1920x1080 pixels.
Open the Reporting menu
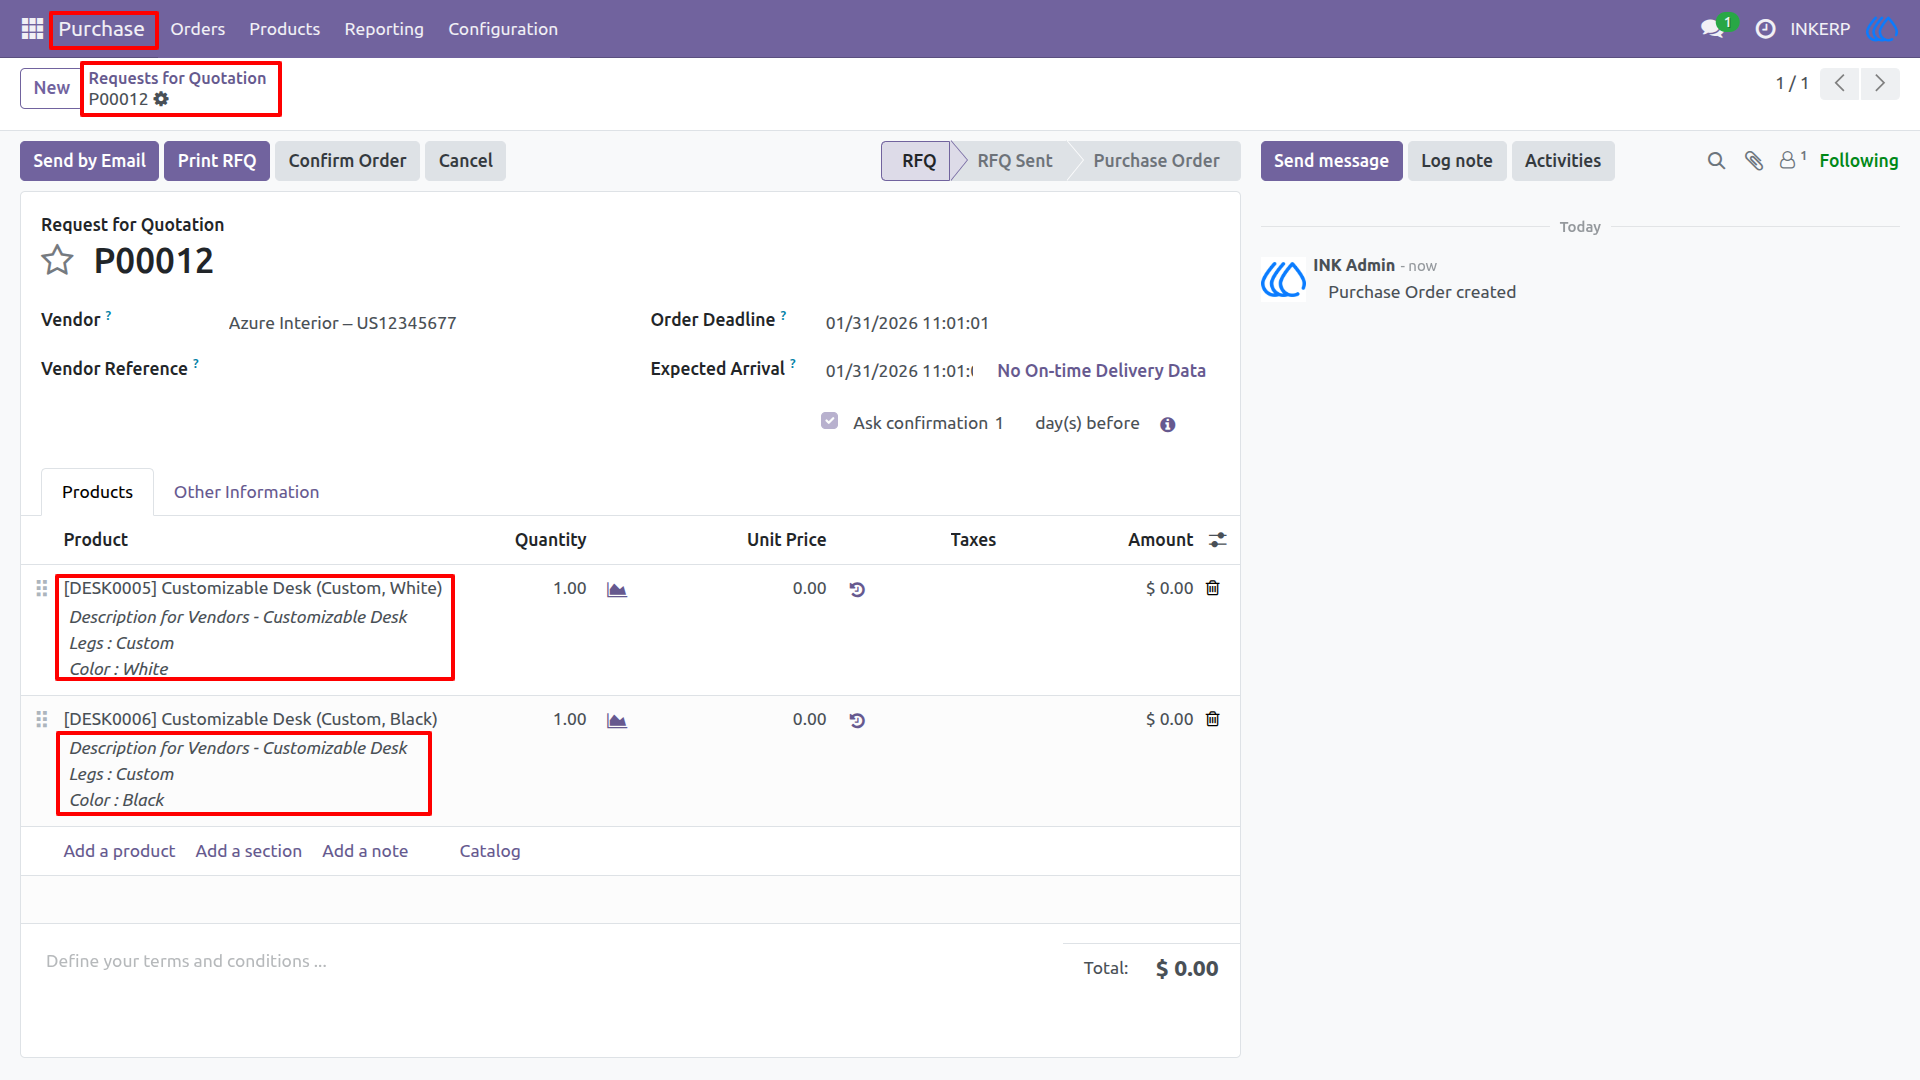[384, 29]
